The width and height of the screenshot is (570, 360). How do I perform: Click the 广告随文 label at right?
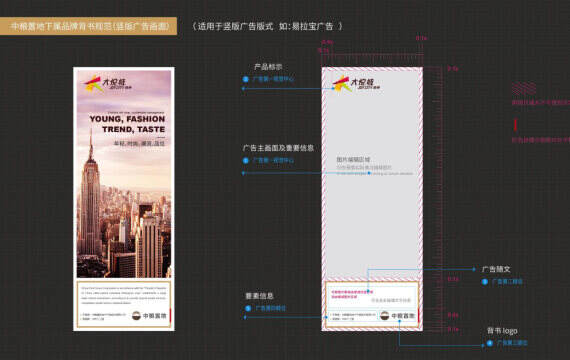[x=496, y=269]
